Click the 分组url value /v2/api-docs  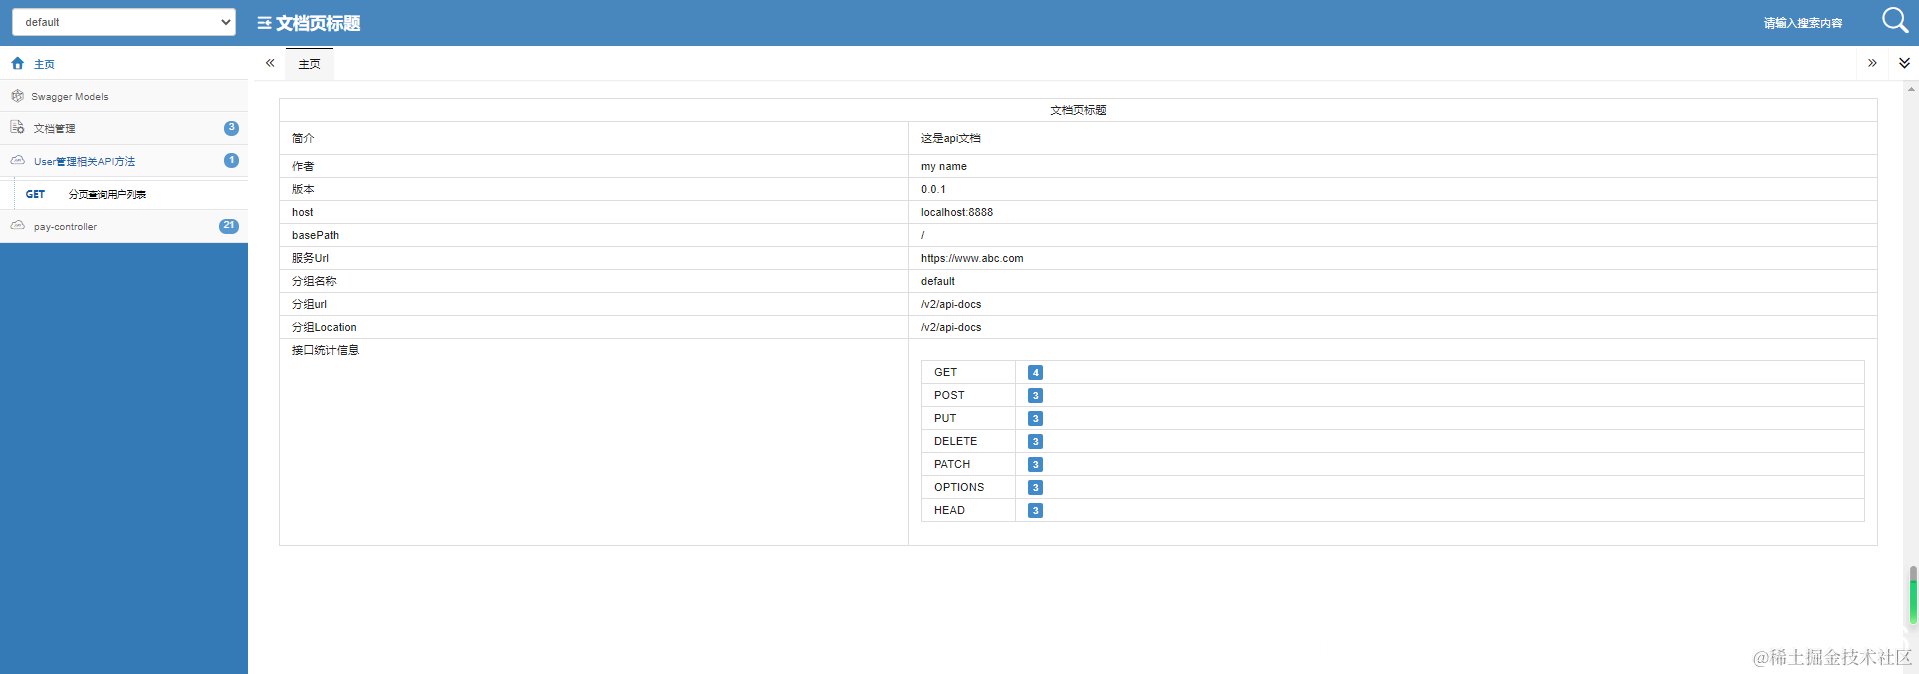coord(951,304)
